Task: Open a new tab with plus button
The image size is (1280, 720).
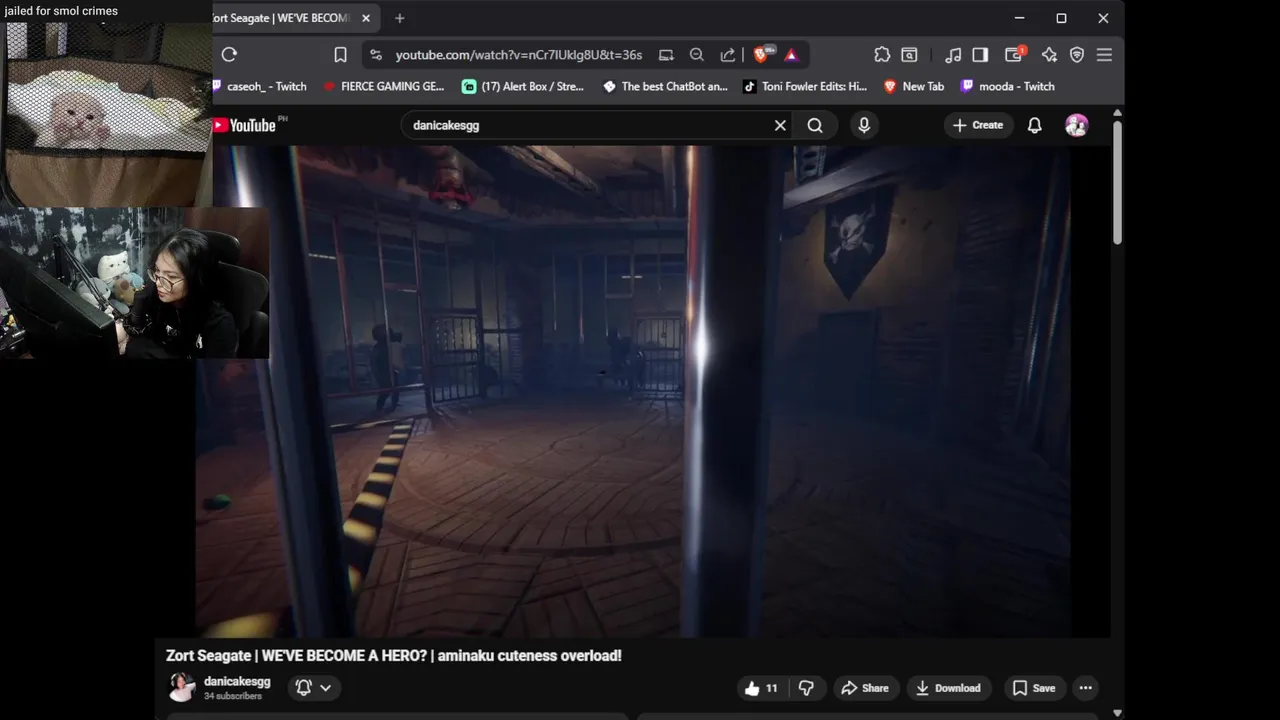Action: point(400,18)
